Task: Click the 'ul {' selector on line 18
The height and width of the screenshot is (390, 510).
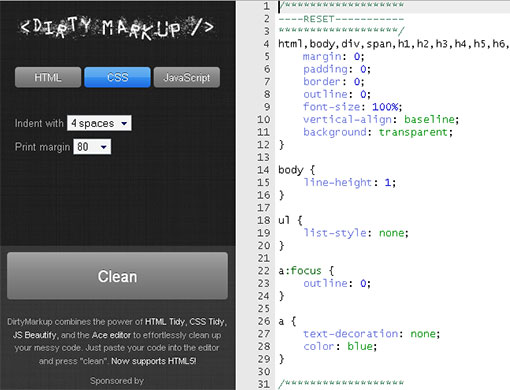Action: [290, 220]
